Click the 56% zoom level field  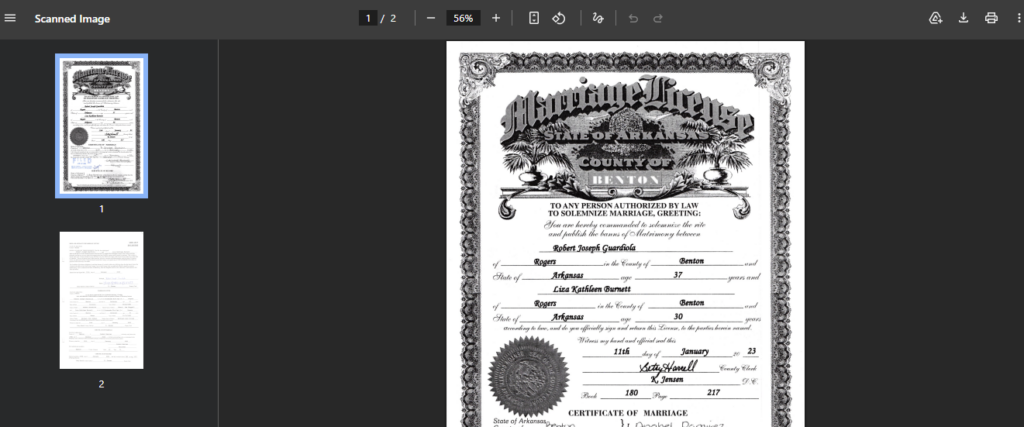point(462,18)
